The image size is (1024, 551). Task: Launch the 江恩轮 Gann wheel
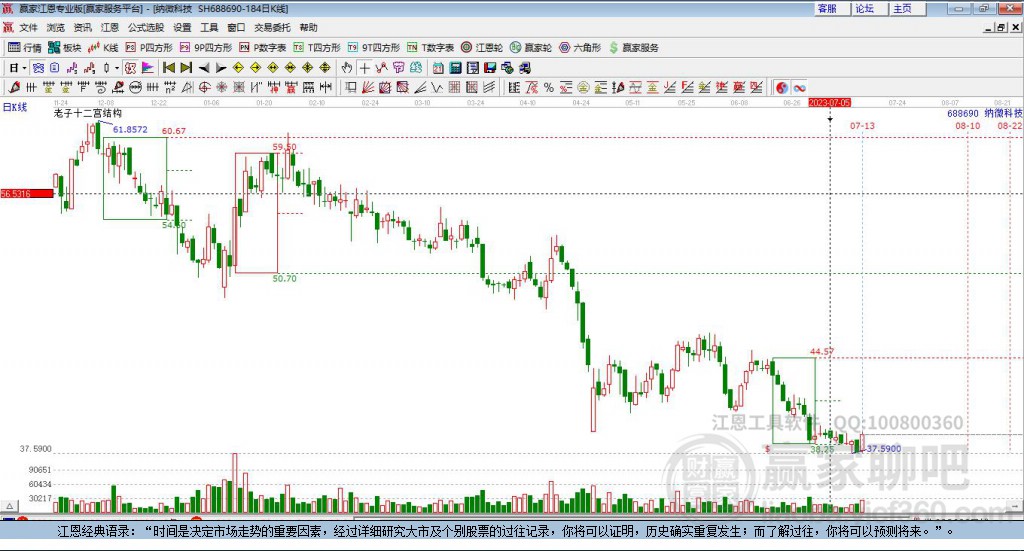[482, 48]
